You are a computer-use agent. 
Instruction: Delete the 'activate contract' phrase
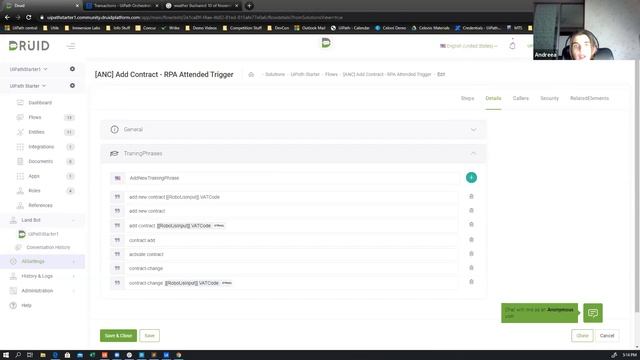pos(471,253)
